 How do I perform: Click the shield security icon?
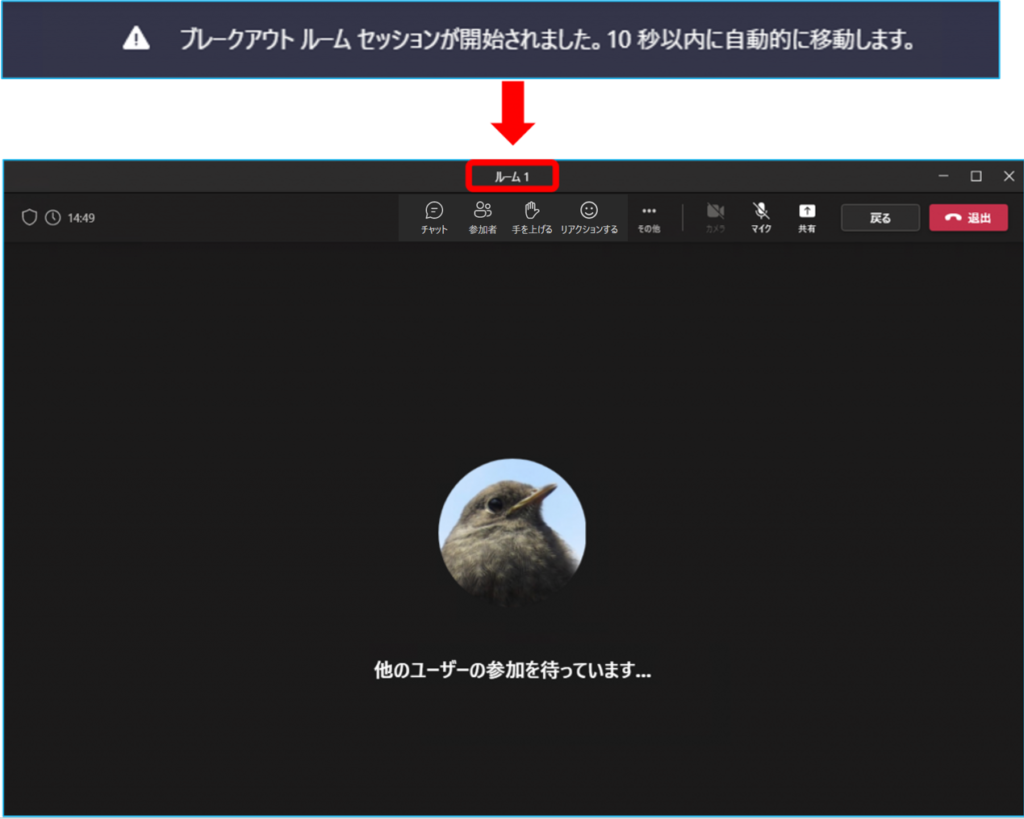pos(29,217)
